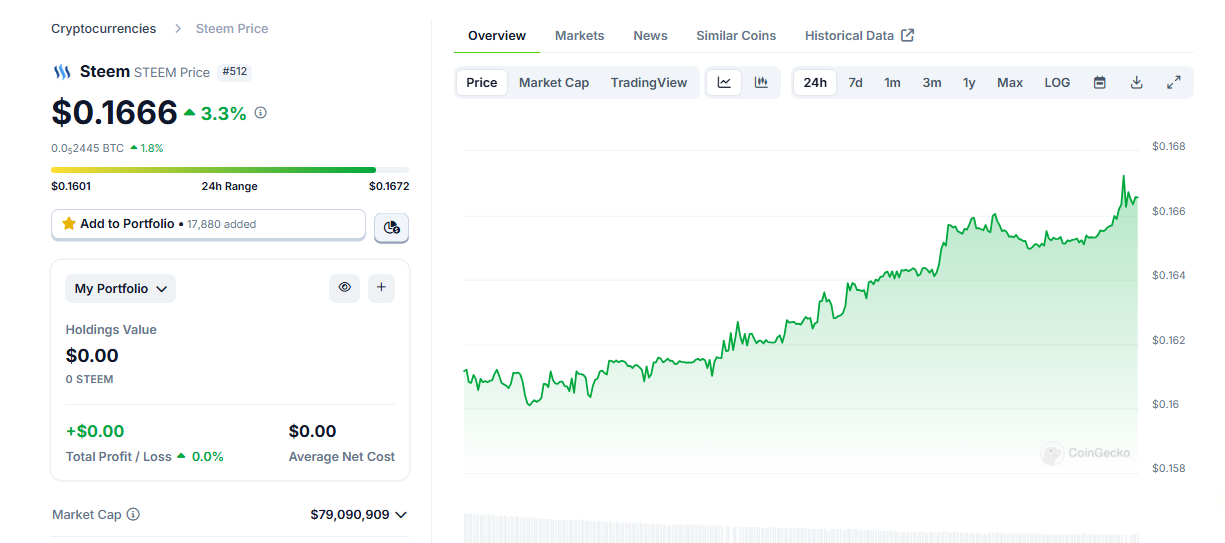Open the portfolio pie chart icon button
Screen dimensions: 1225x543
pyautogui.click(x=391, y=228)
